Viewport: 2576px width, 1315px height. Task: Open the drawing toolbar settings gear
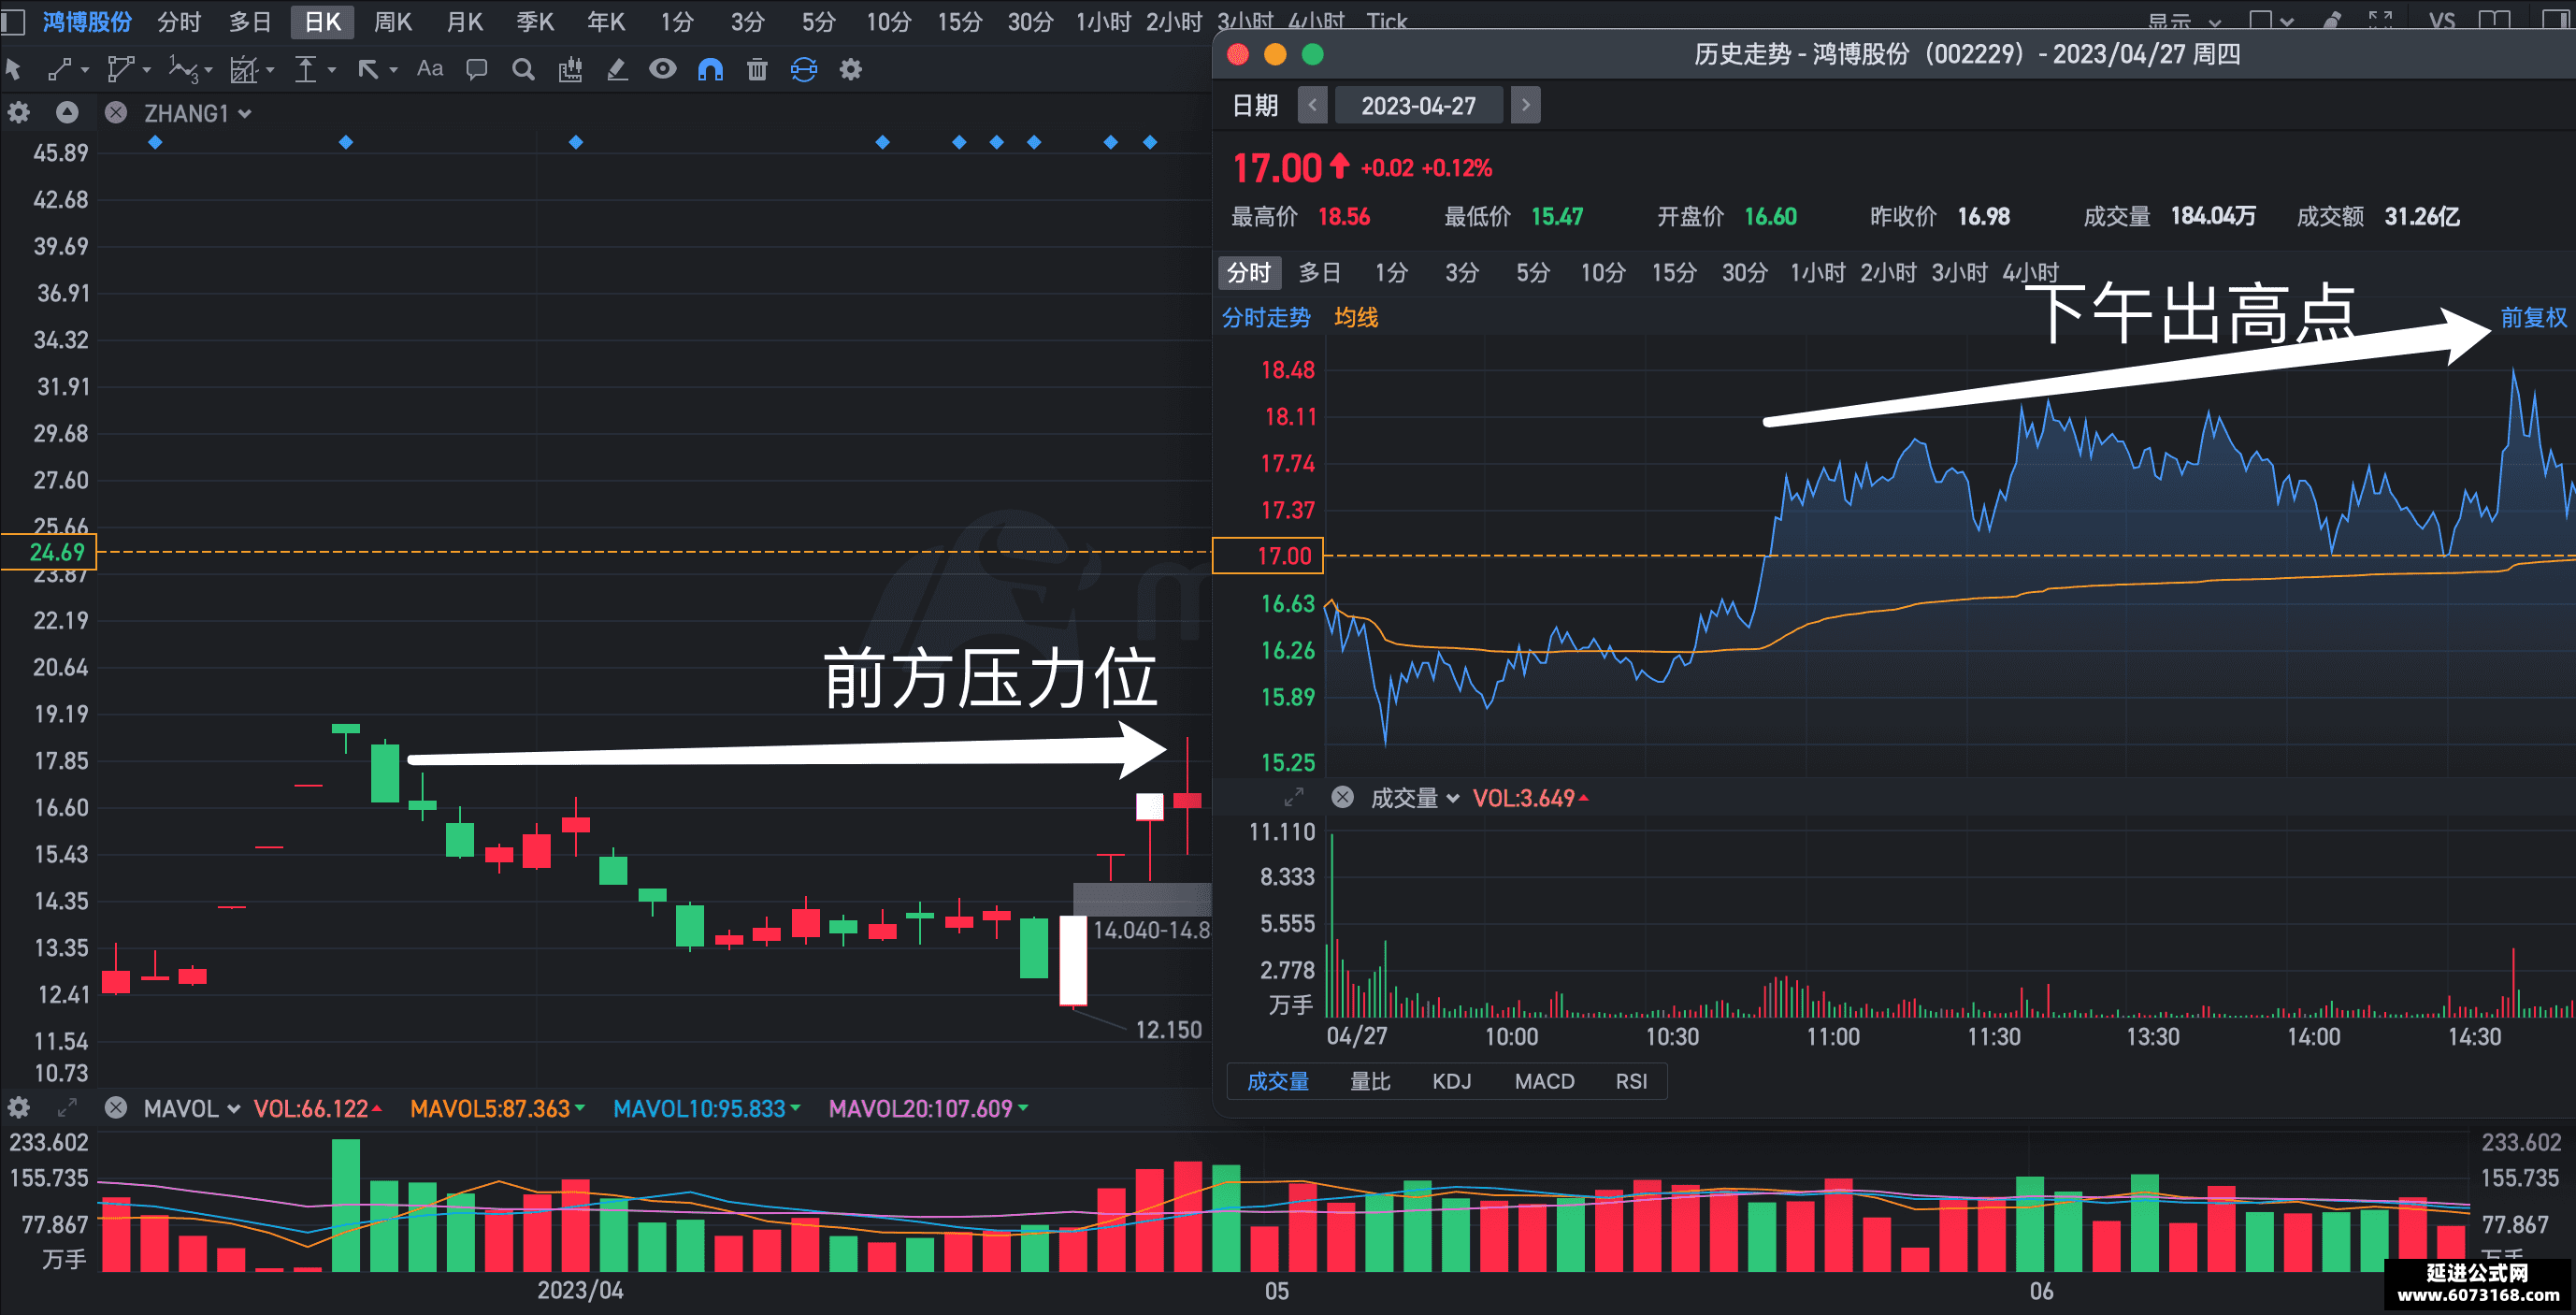click(851, 69)
